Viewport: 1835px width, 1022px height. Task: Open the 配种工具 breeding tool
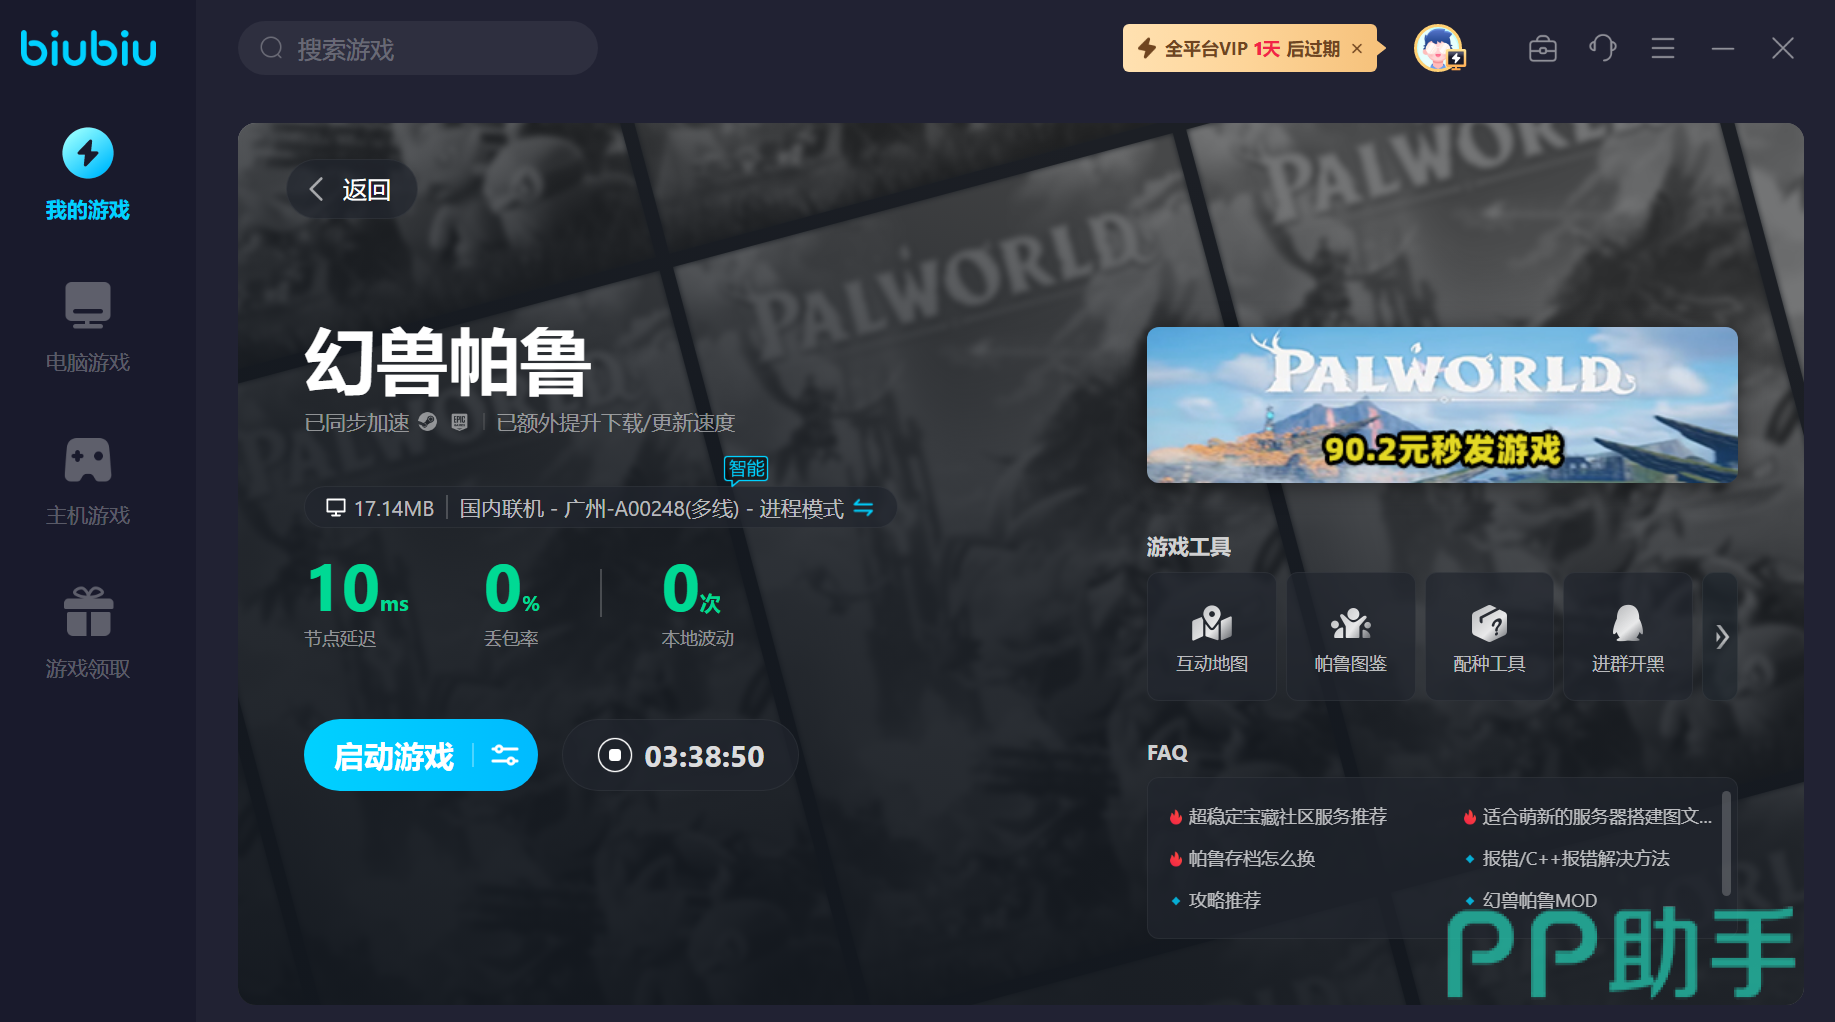coord(1489,637)
